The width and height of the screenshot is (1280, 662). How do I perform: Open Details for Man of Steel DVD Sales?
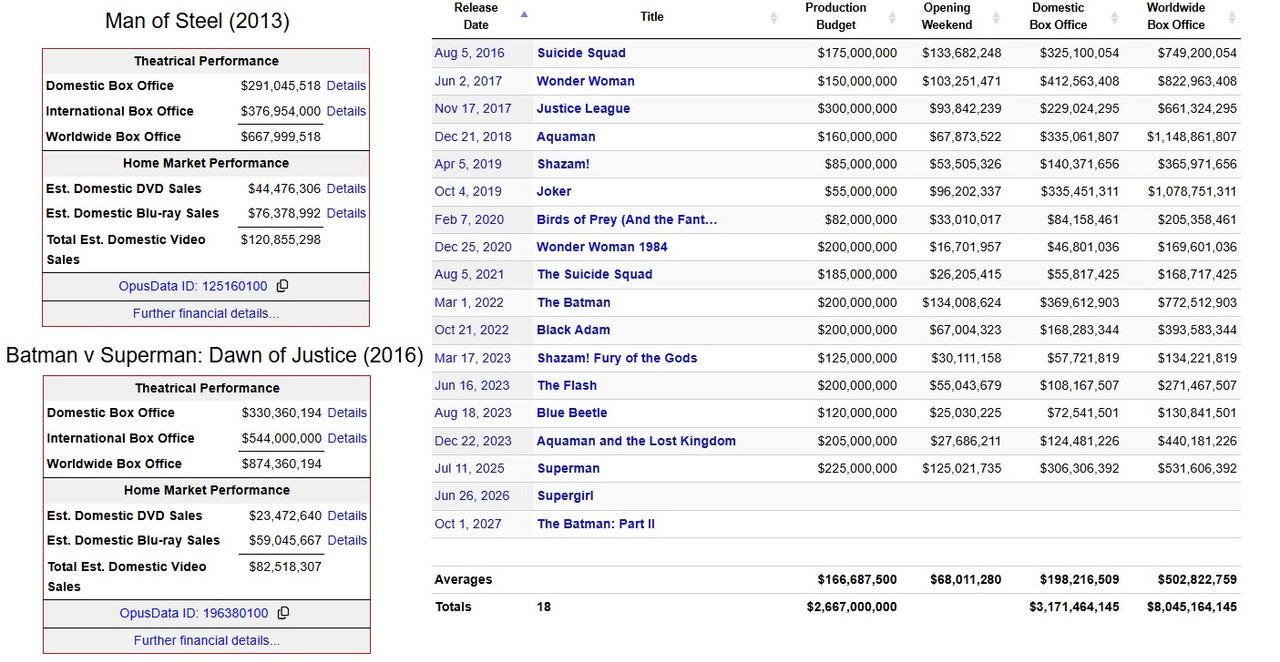[346, 188]
